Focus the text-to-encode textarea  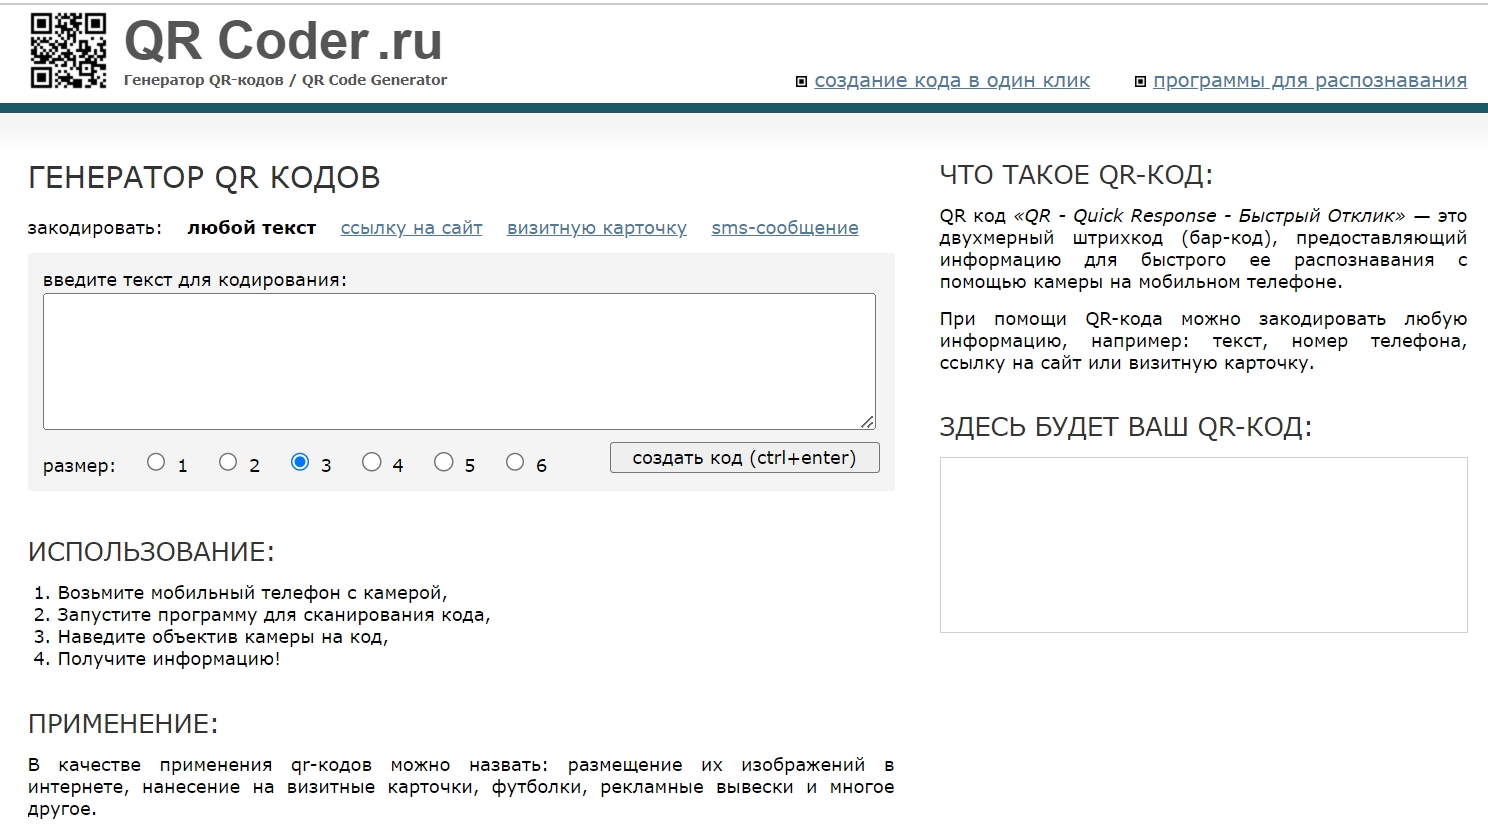pyautogui.click(x=459, y=361)
